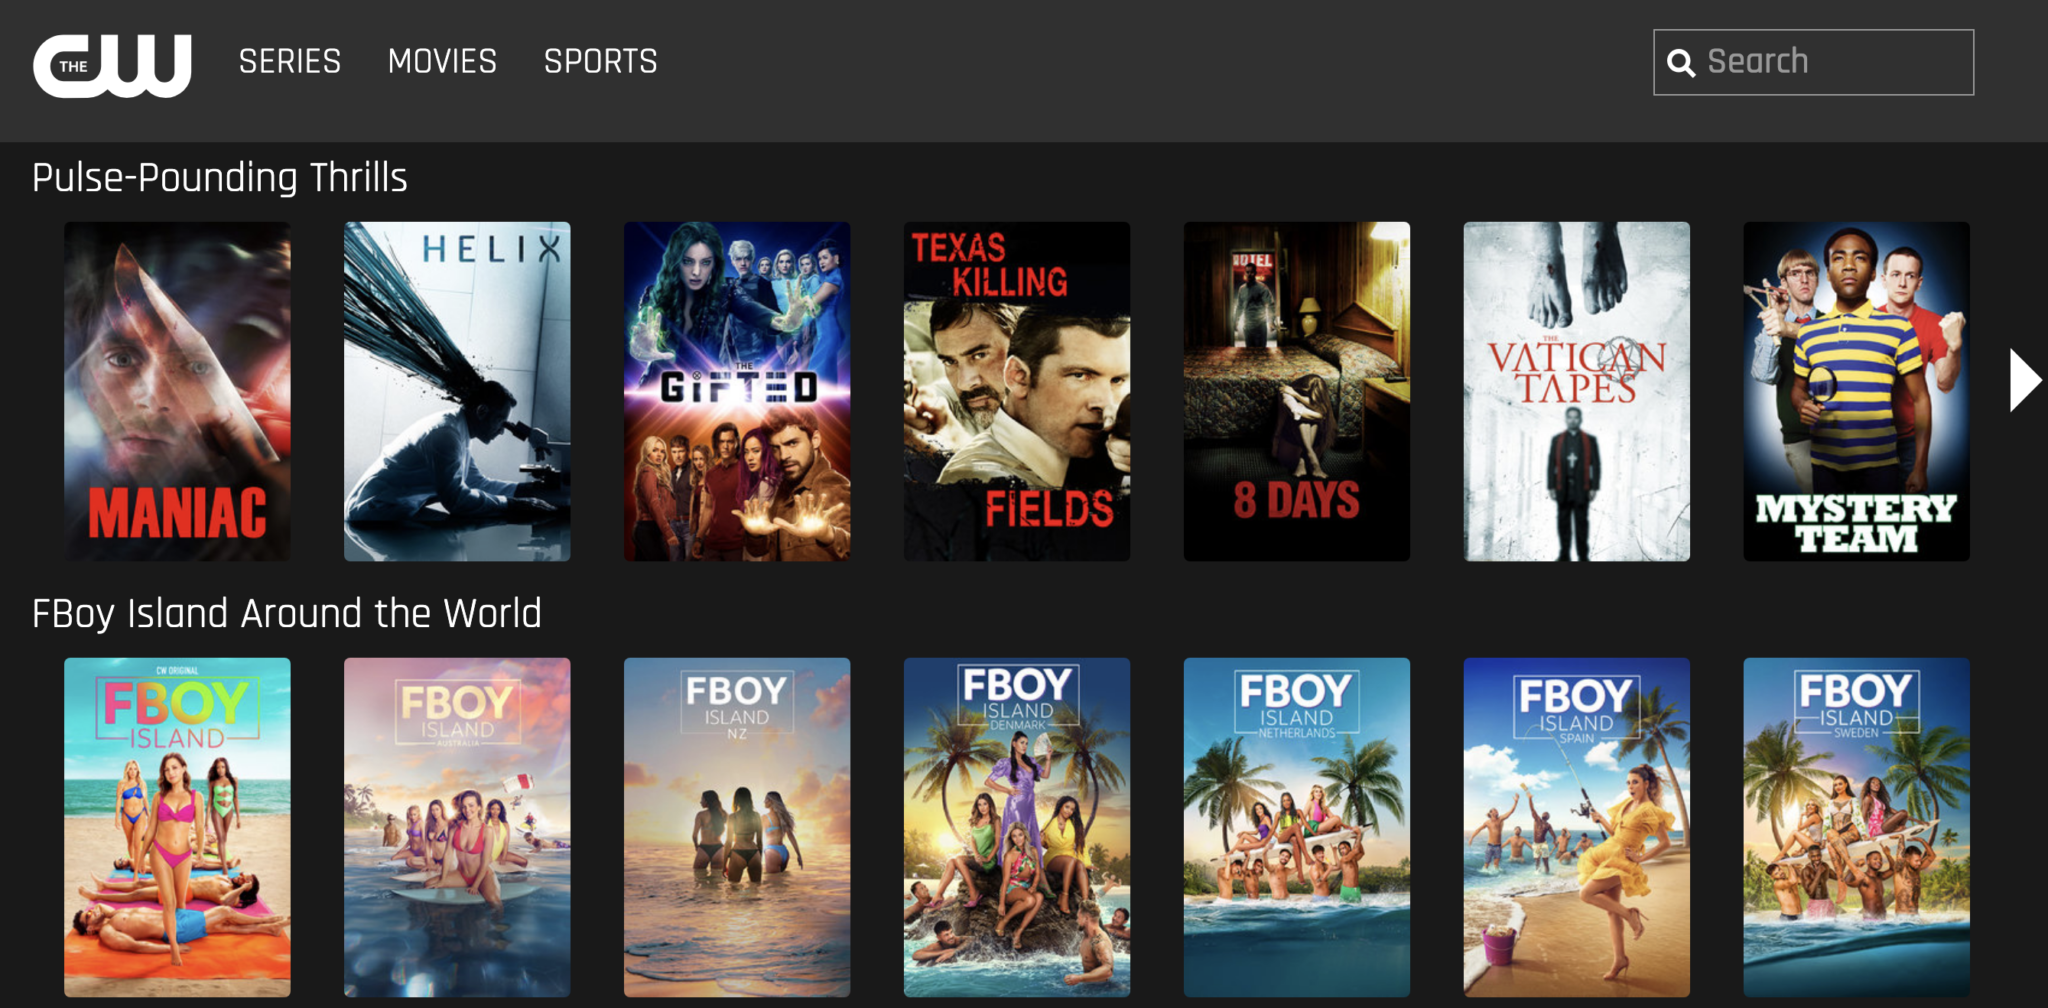Open FBoy Island NZ

coord(737,827)
